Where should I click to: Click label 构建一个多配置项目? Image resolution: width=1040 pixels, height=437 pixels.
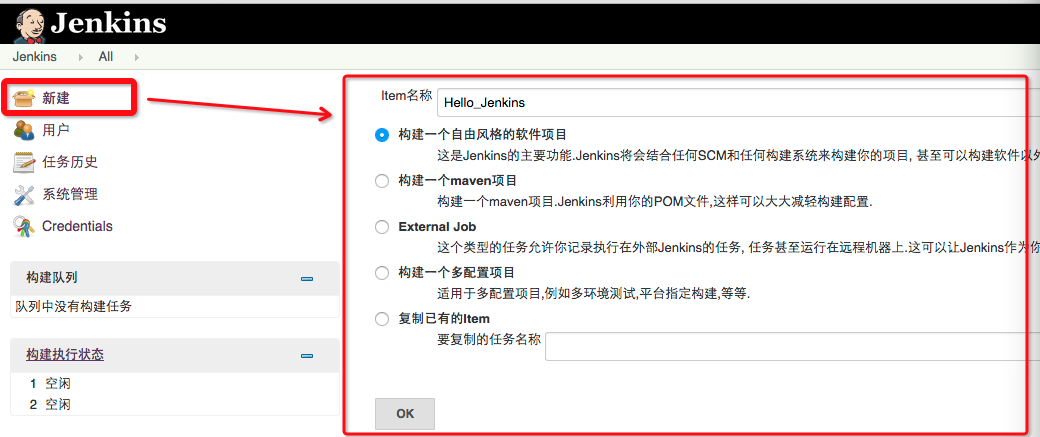457,273
